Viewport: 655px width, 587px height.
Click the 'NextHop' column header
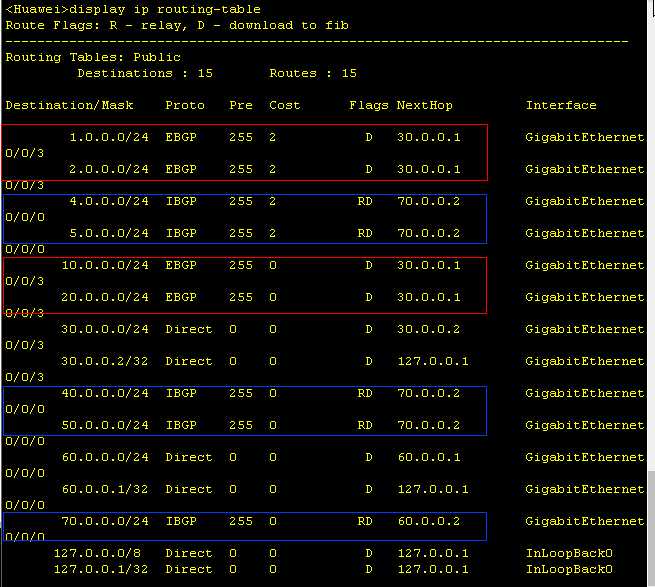(424, 105)
